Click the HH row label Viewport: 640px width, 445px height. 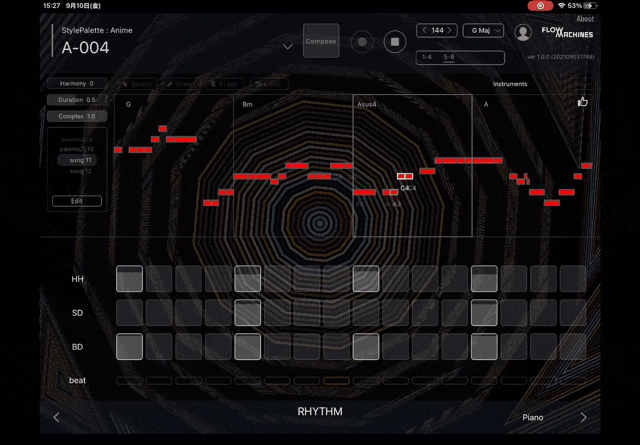click(77, 279)
